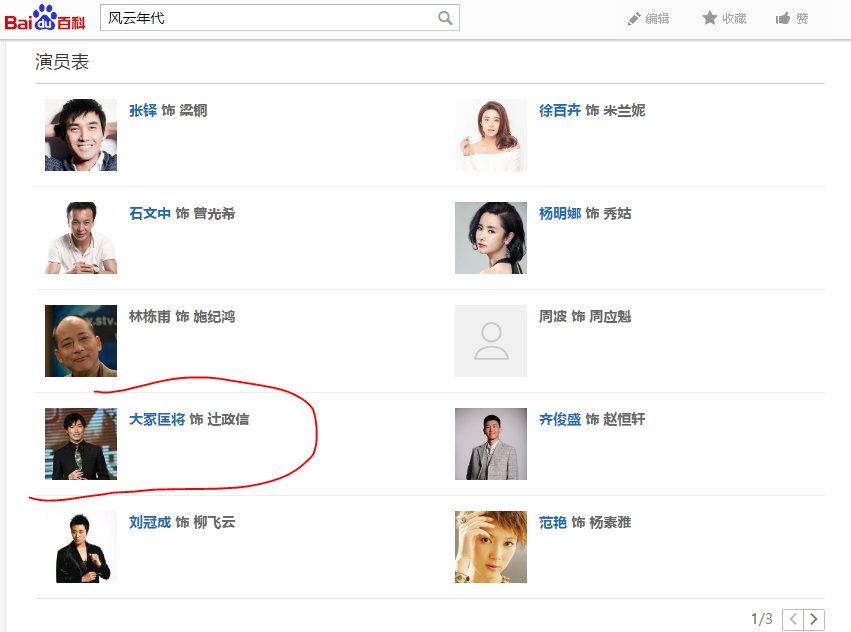851x632 pixels.
Task: Open the 范艳 actor link
Action: coord(553,522)
